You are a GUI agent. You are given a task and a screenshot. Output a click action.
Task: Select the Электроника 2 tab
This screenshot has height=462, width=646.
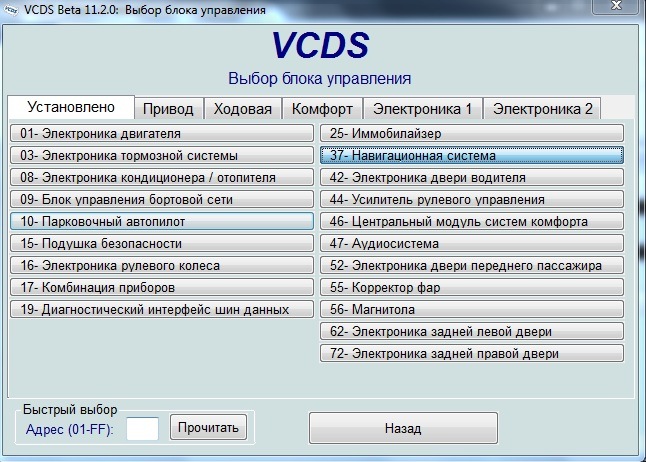click(x=542, y=109)
